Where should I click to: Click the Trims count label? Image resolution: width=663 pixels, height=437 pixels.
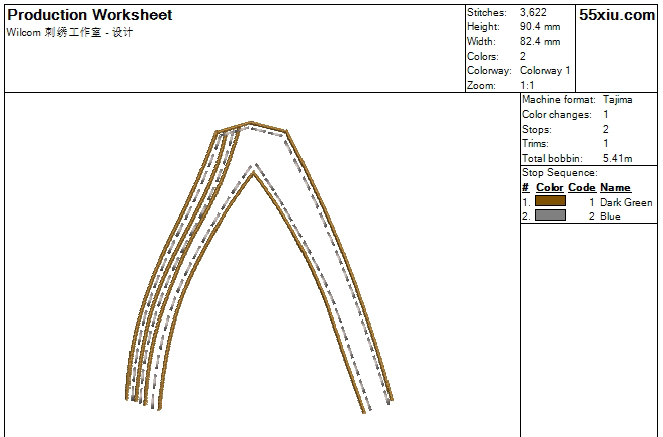(536, 144)
